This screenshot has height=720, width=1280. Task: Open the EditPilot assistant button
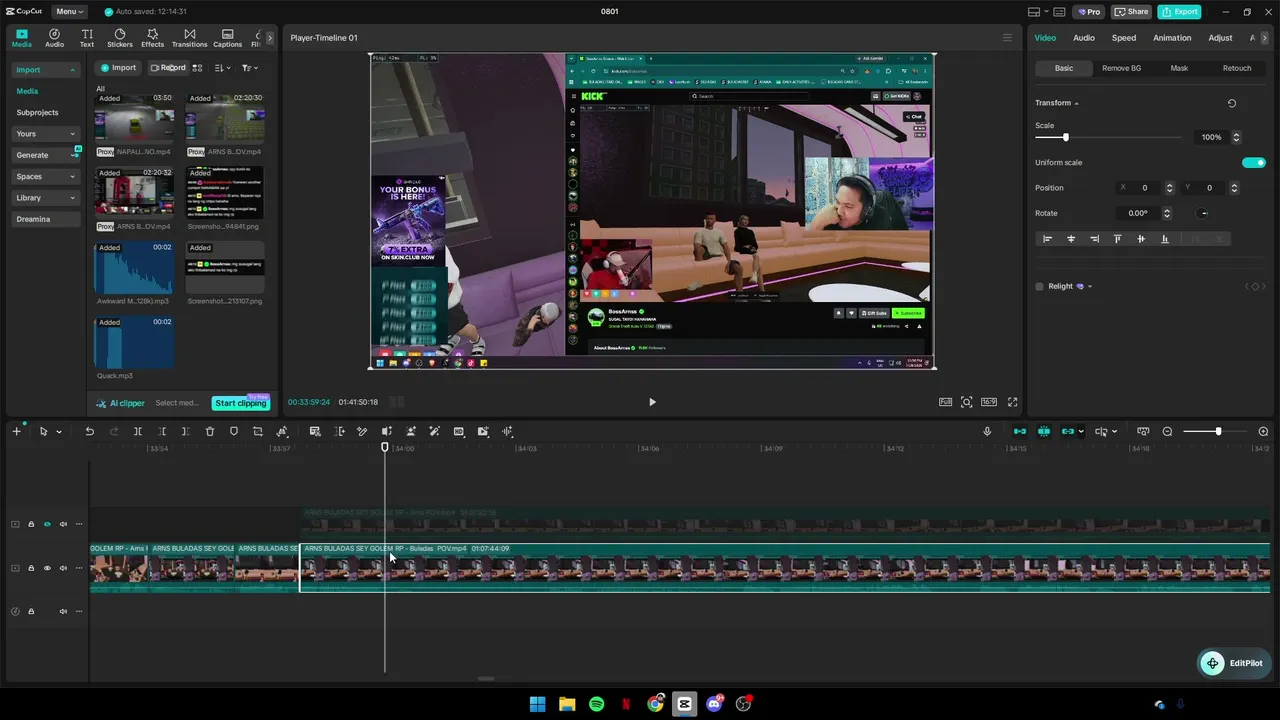[1236, 663]
